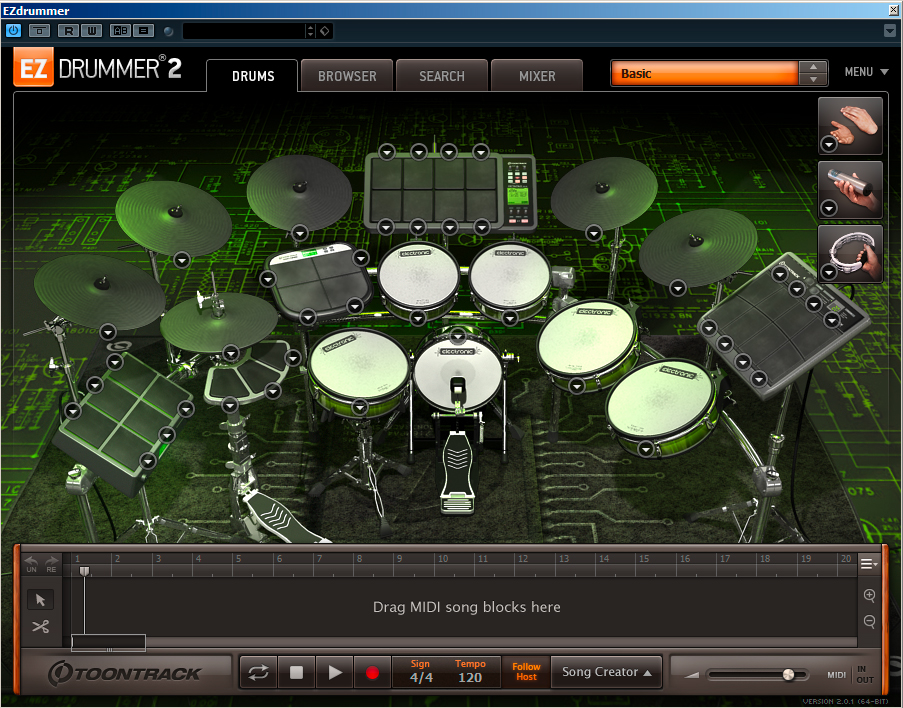Select the arrow pointer tool
Screen dimensions: 903x708
pyautogui.click(x=40, y=600)
